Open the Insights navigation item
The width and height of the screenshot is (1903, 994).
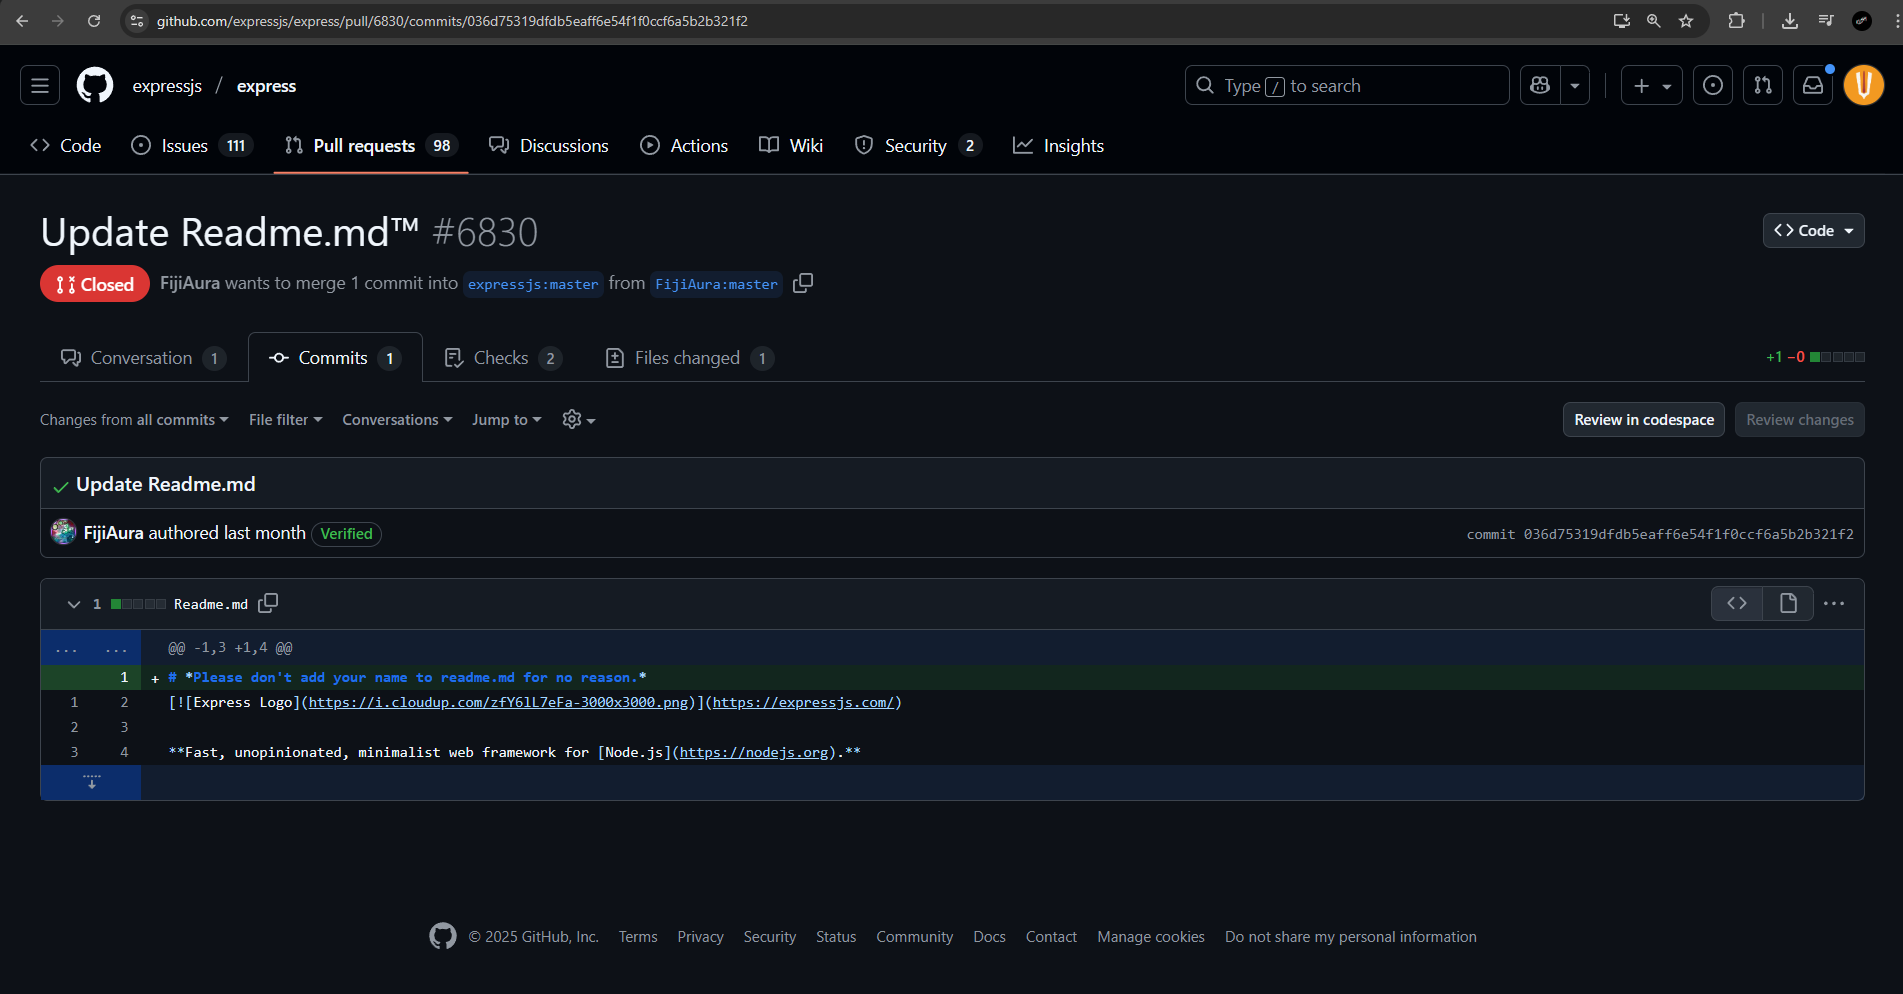coord(1058,145)
